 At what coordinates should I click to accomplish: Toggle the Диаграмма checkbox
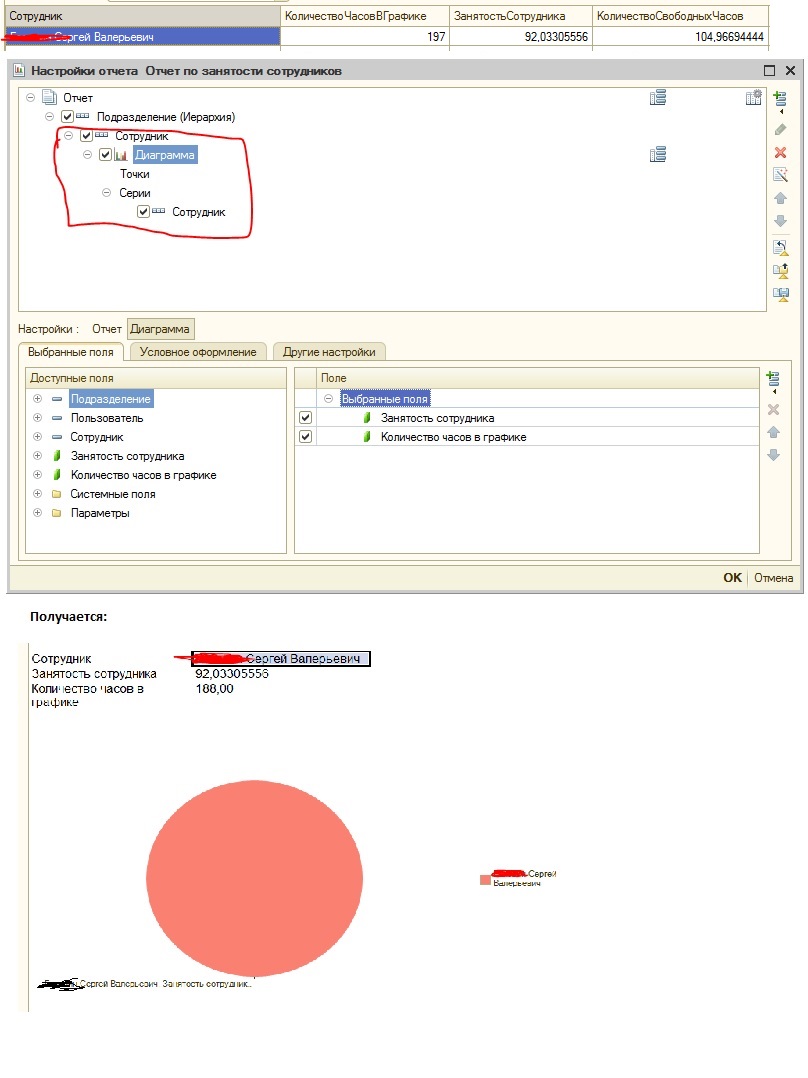pyautogui.click(x=105, y=155)
